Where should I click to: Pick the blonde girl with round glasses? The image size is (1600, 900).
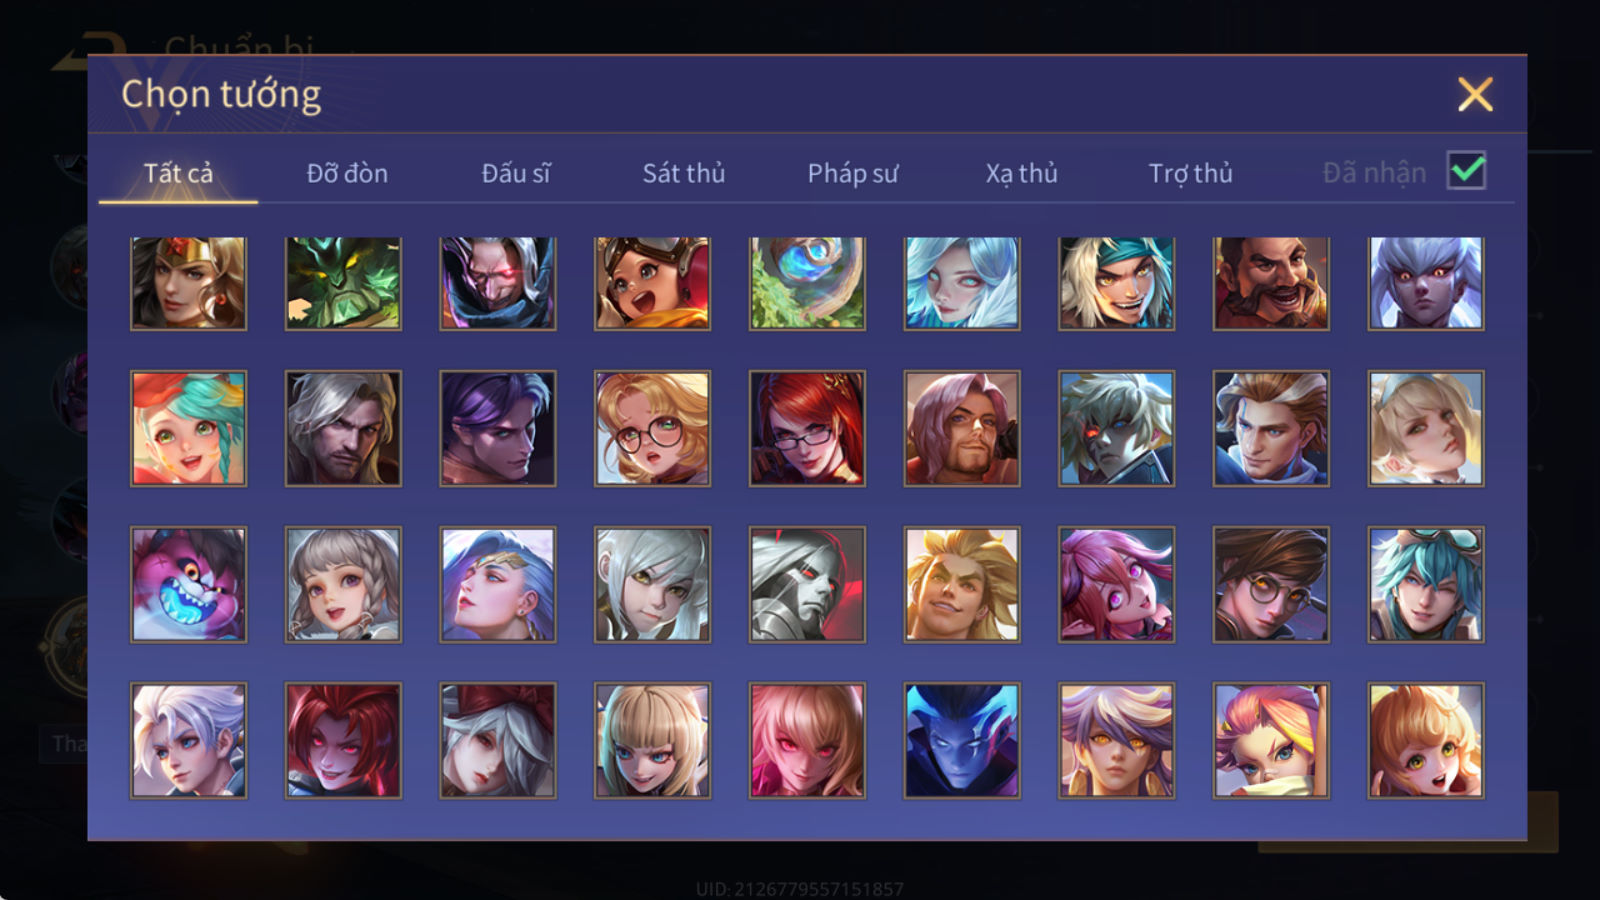click(x=652, y=429)
